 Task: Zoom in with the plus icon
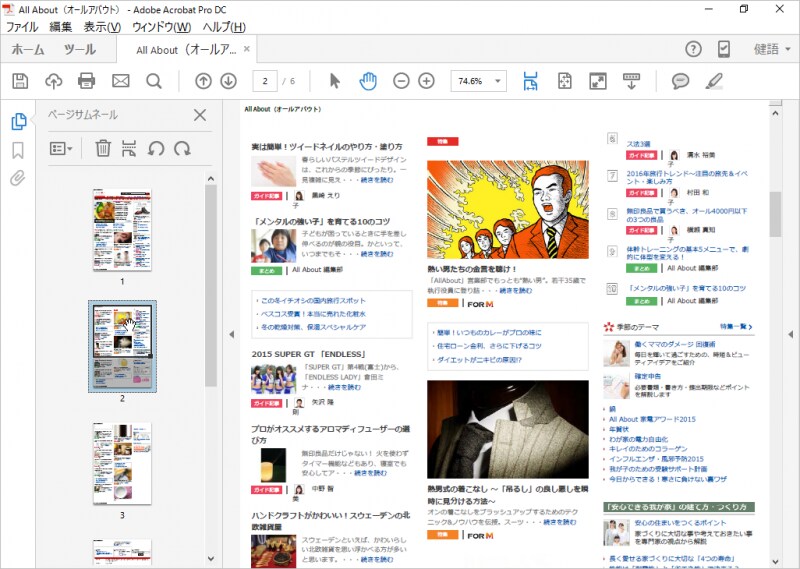(x=427, y=81)
